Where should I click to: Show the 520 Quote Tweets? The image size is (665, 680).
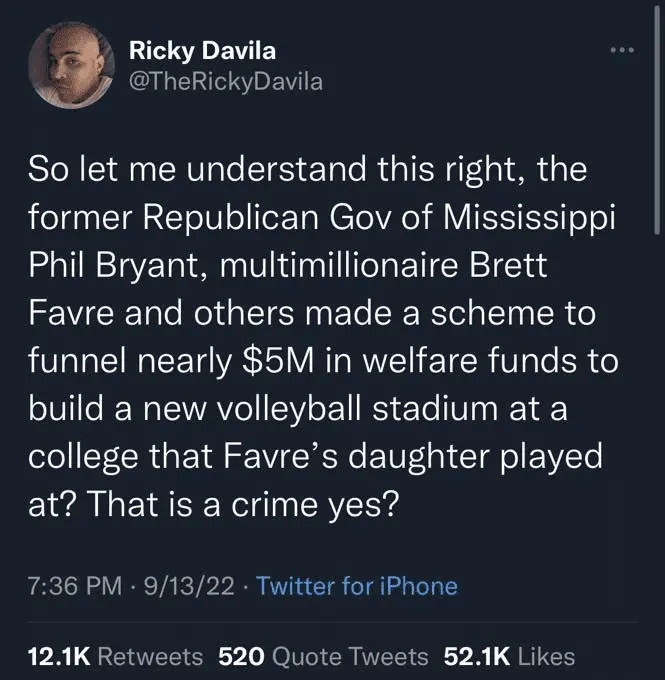(322, 656)
